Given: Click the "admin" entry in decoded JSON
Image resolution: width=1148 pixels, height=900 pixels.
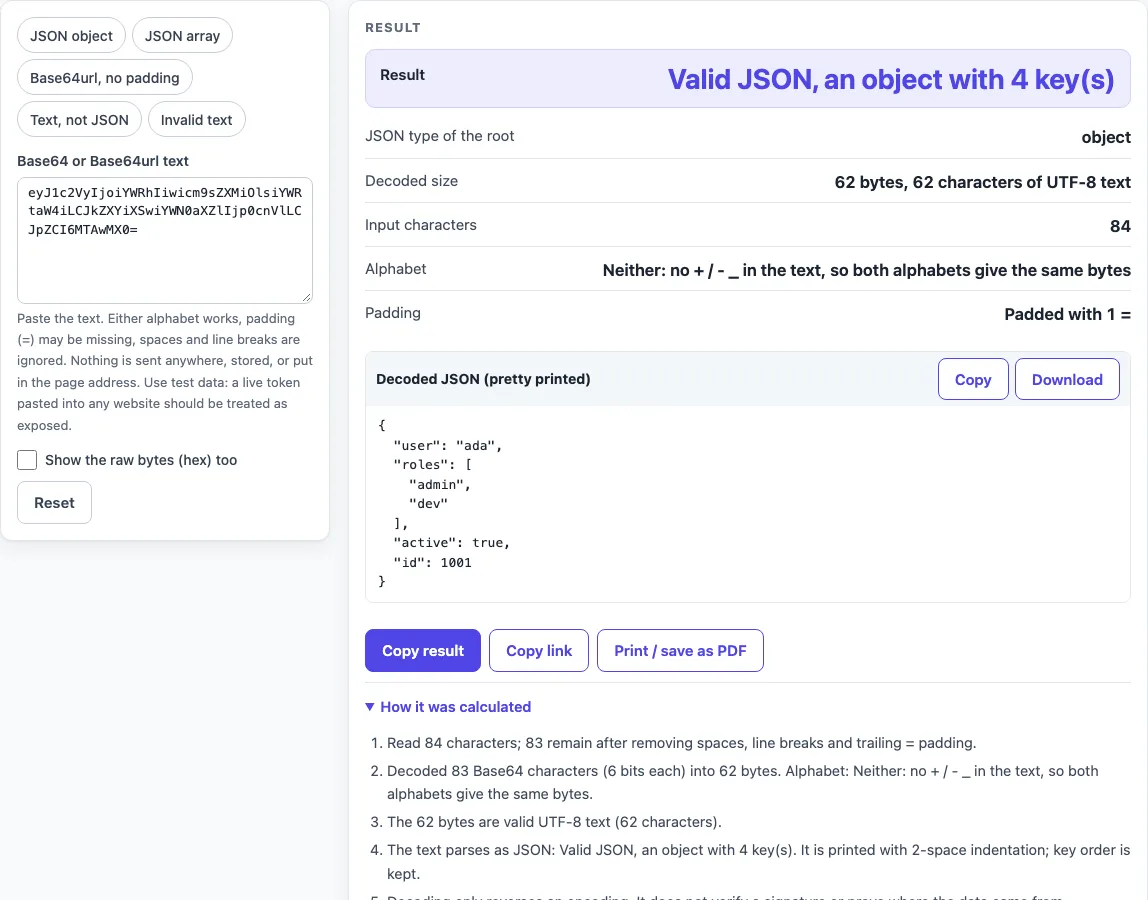Looking at the screenshot, I should 439,484.
